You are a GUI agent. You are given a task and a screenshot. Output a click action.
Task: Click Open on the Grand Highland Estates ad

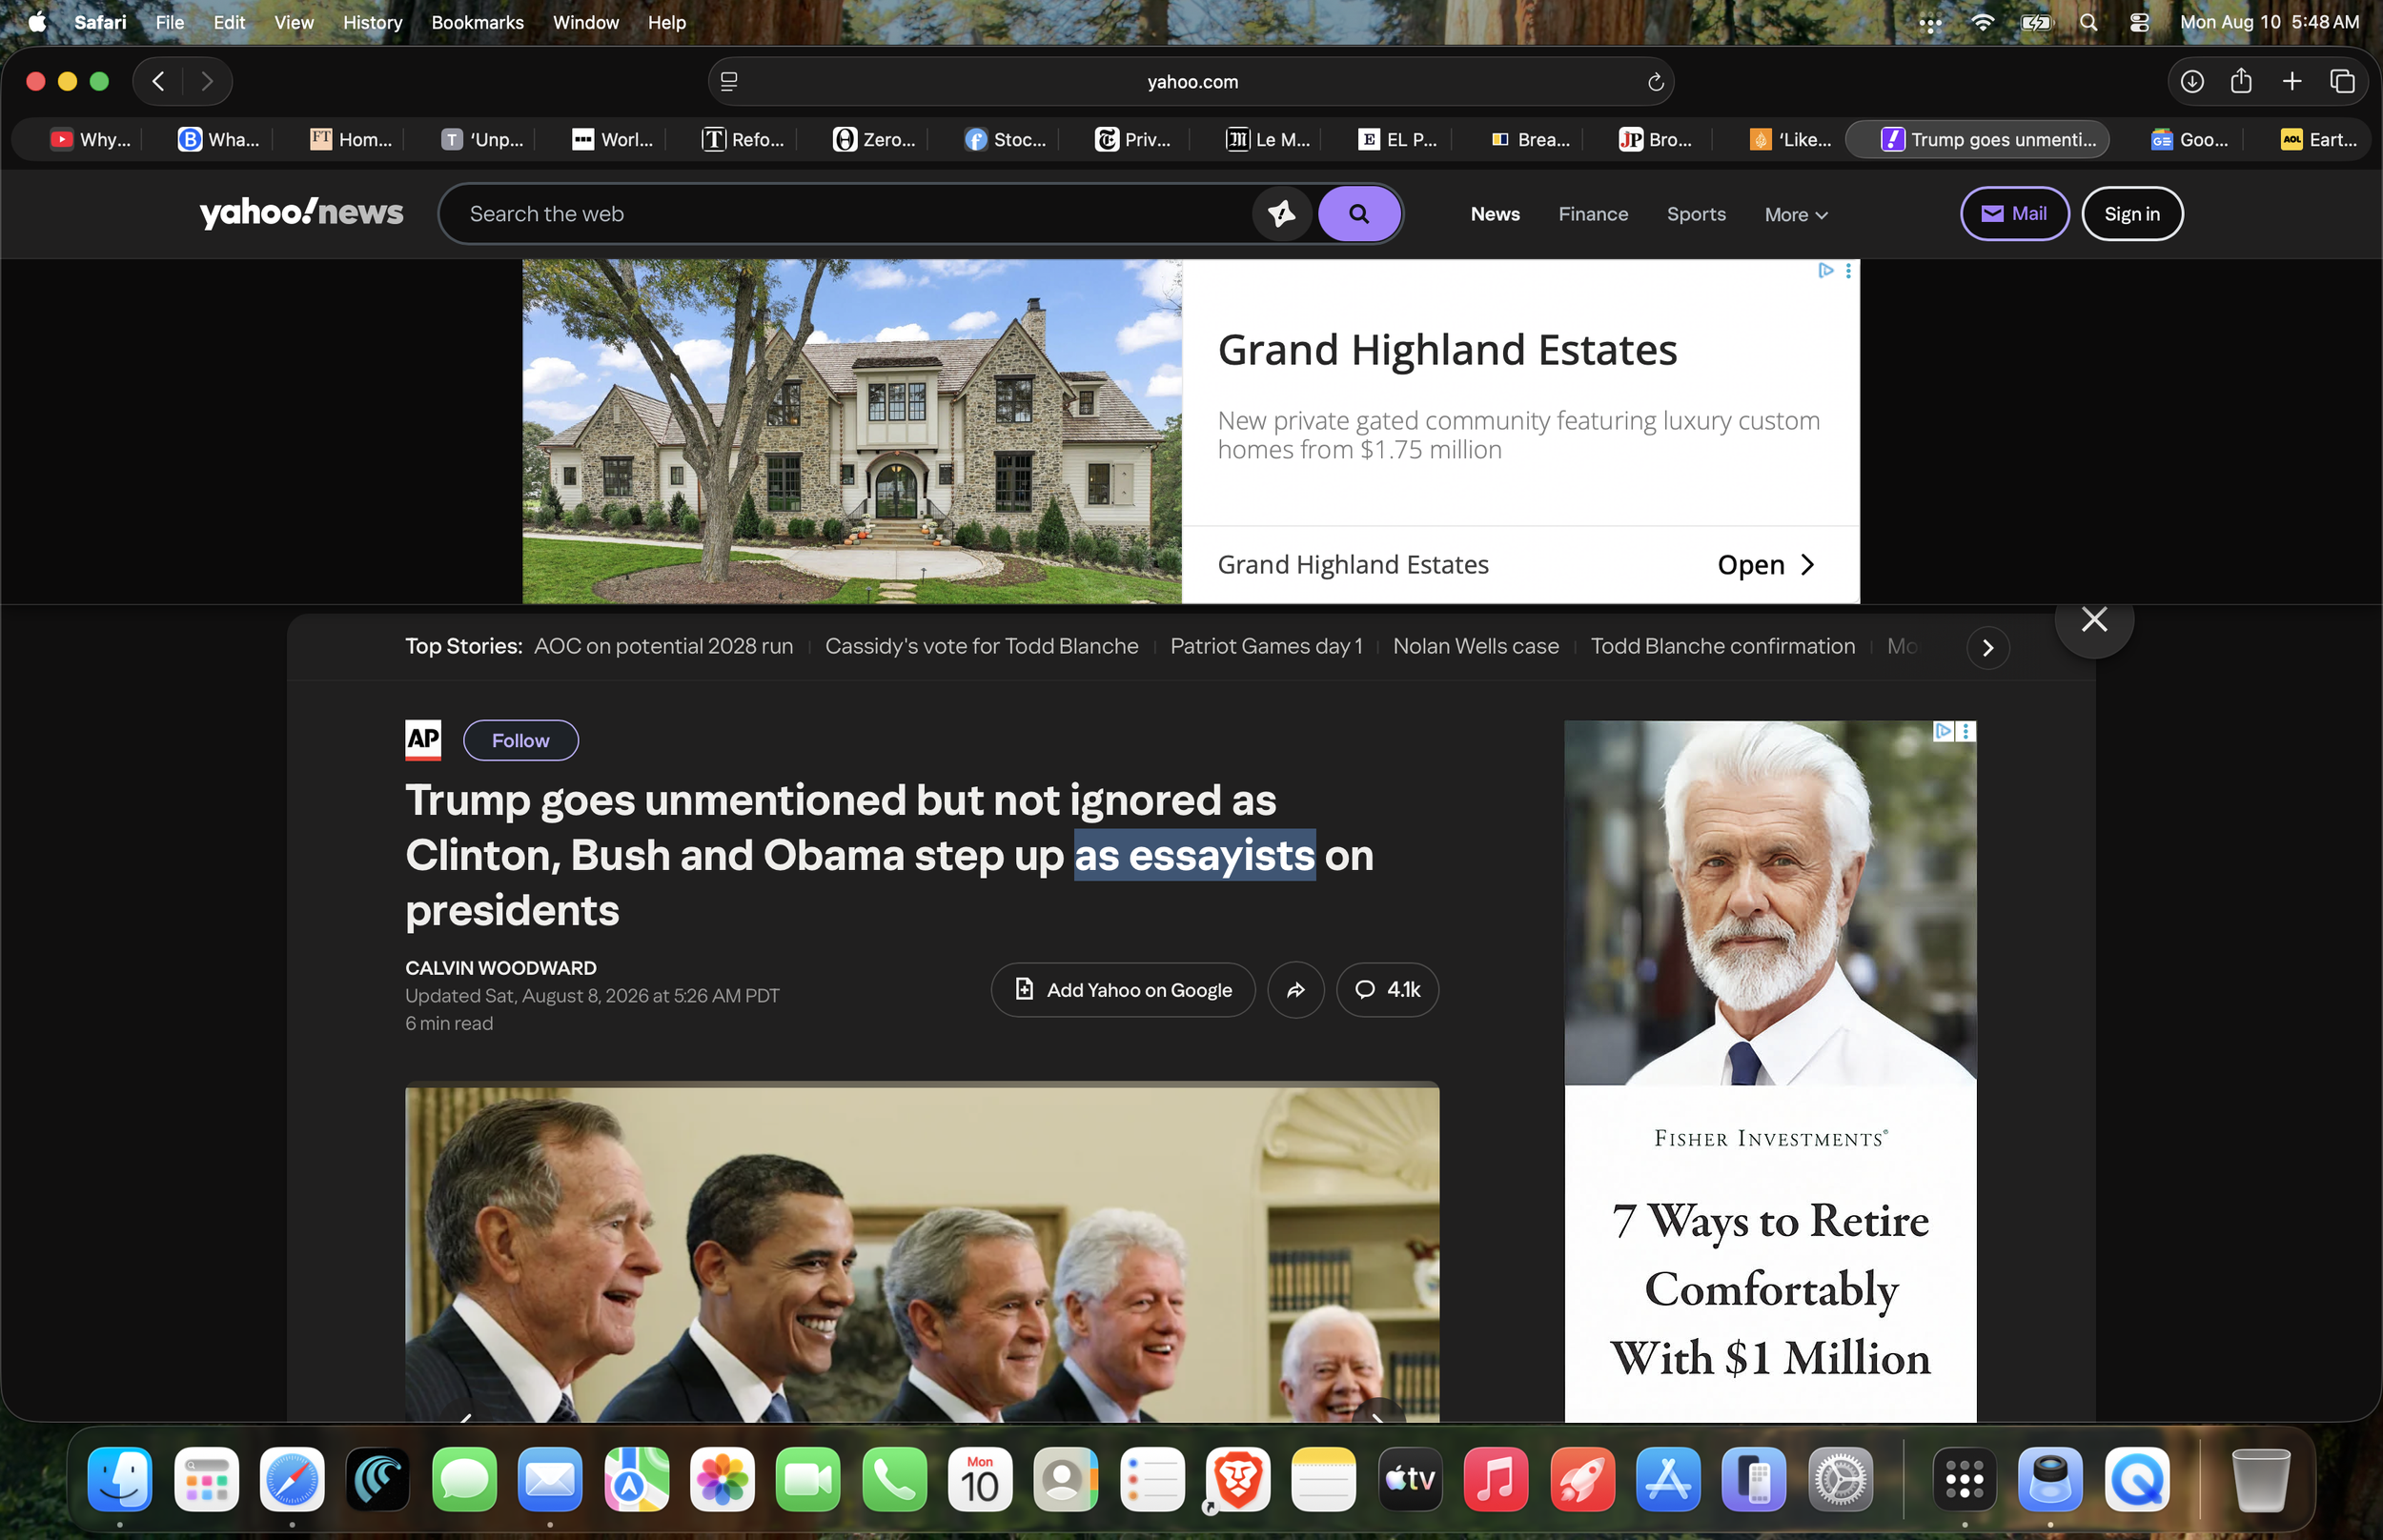coord(1765,565)
